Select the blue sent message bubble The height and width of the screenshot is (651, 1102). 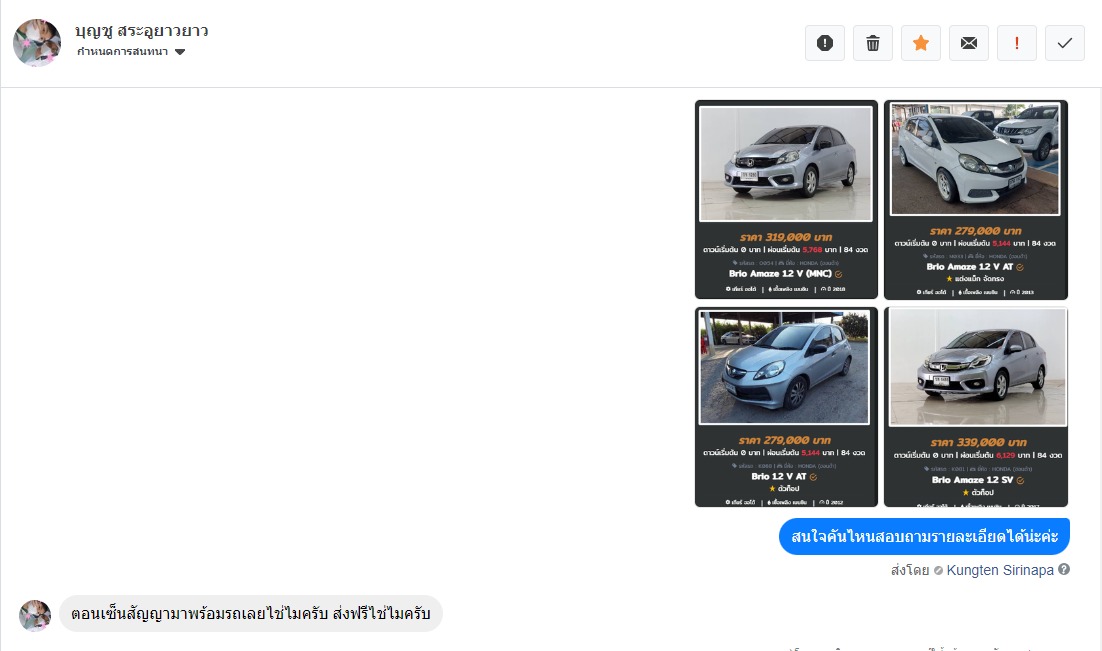(924, 536)
